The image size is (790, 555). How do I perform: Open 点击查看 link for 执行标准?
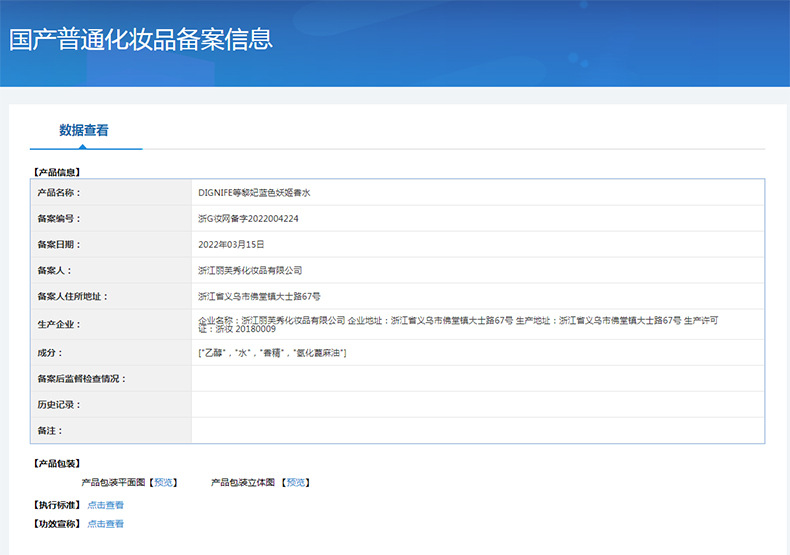click(x=105, y=505)
